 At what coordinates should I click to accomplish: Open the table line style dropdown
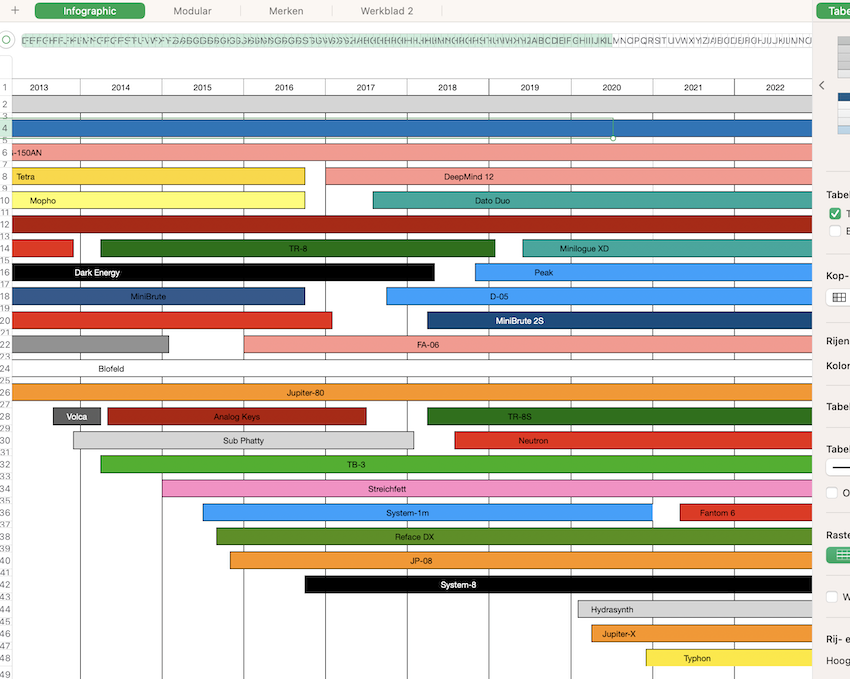839,467
